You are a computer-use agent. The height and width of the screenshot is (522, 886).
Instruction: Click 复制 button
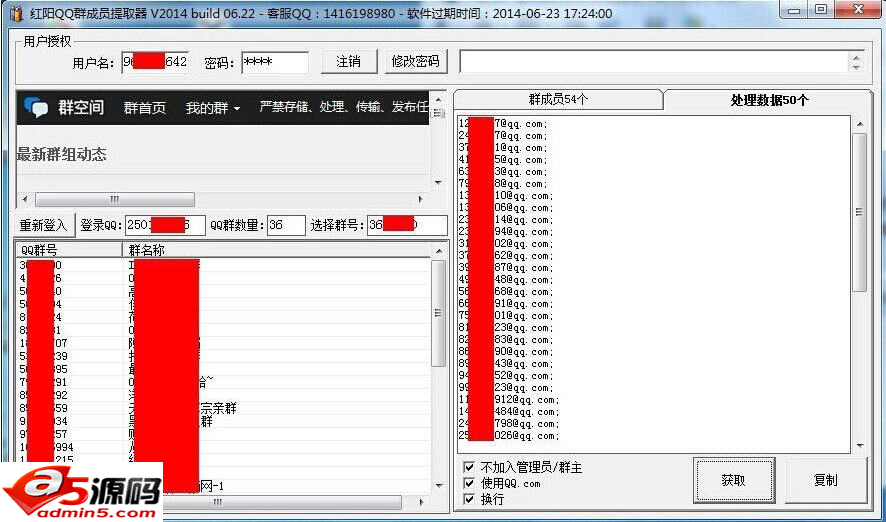pyautogui.click(x=826, y=481)
